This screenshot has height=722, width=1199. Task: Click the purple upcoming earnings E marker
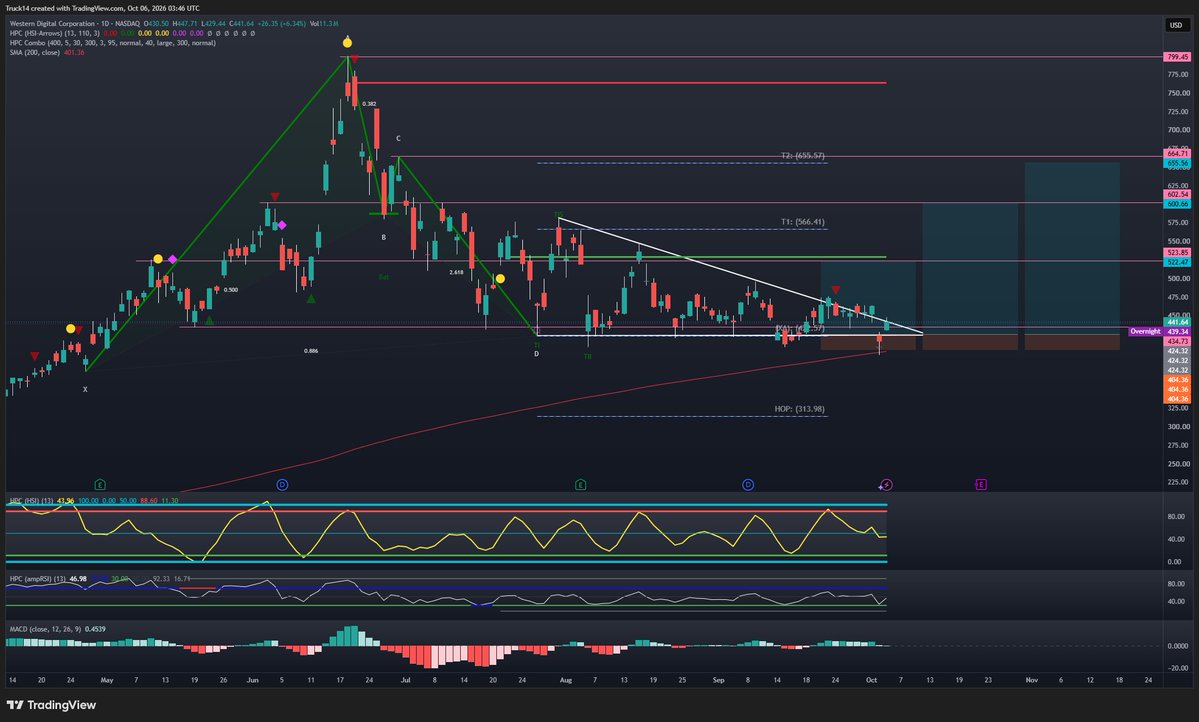coord(980,485)
